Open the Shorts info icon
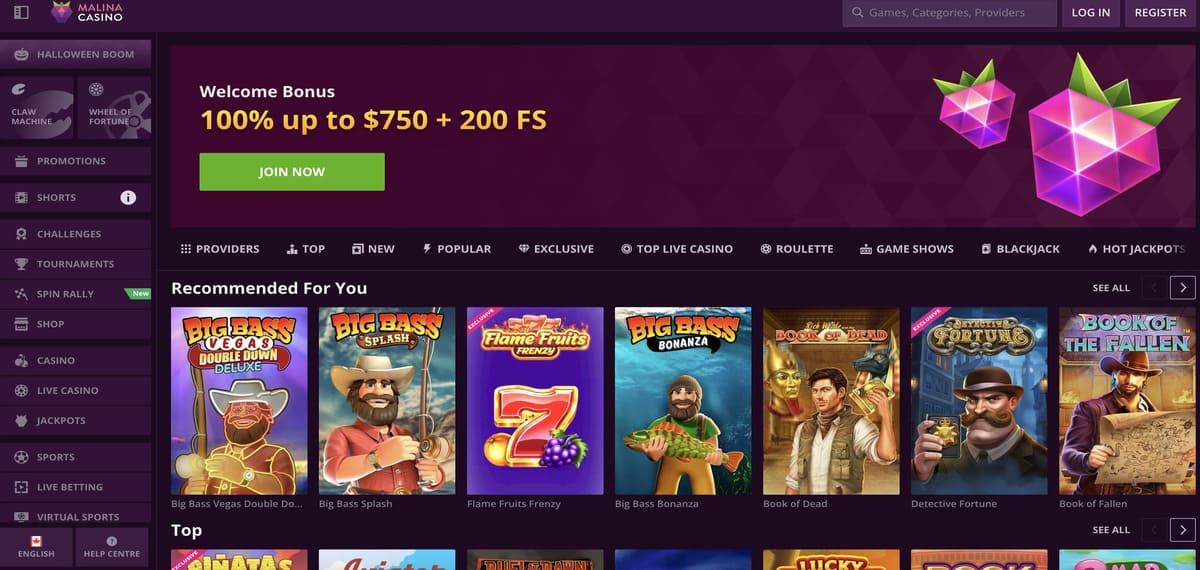The image size is (1200, 570). coord(128,197)
